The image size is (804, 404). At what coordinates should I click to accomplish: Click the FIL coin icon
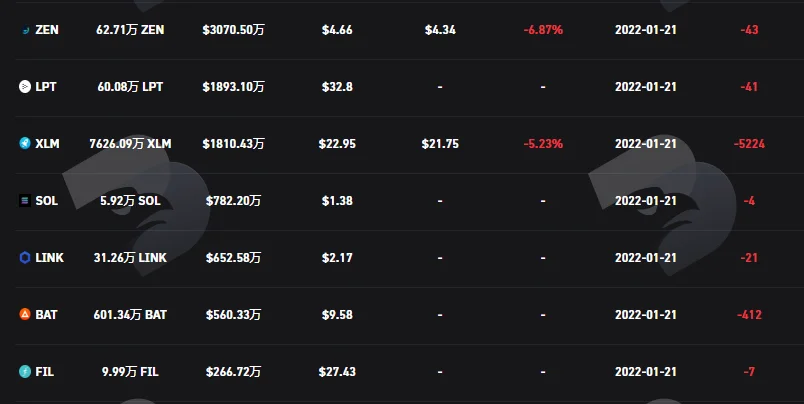pyautogui.click(x=25, y=371)
